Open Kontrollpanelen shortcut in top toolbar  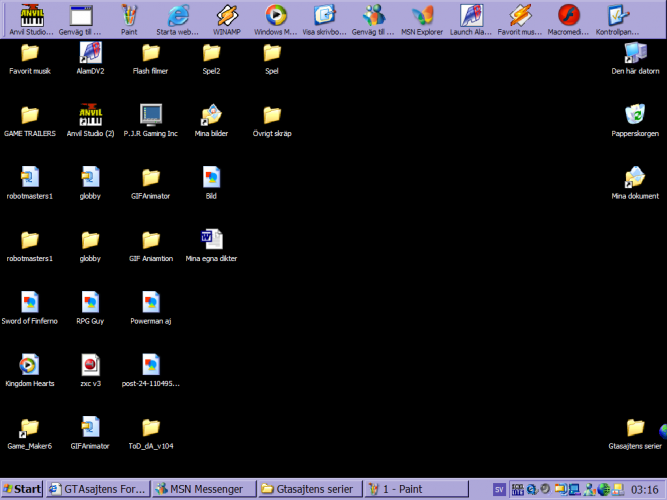point(616,17)
